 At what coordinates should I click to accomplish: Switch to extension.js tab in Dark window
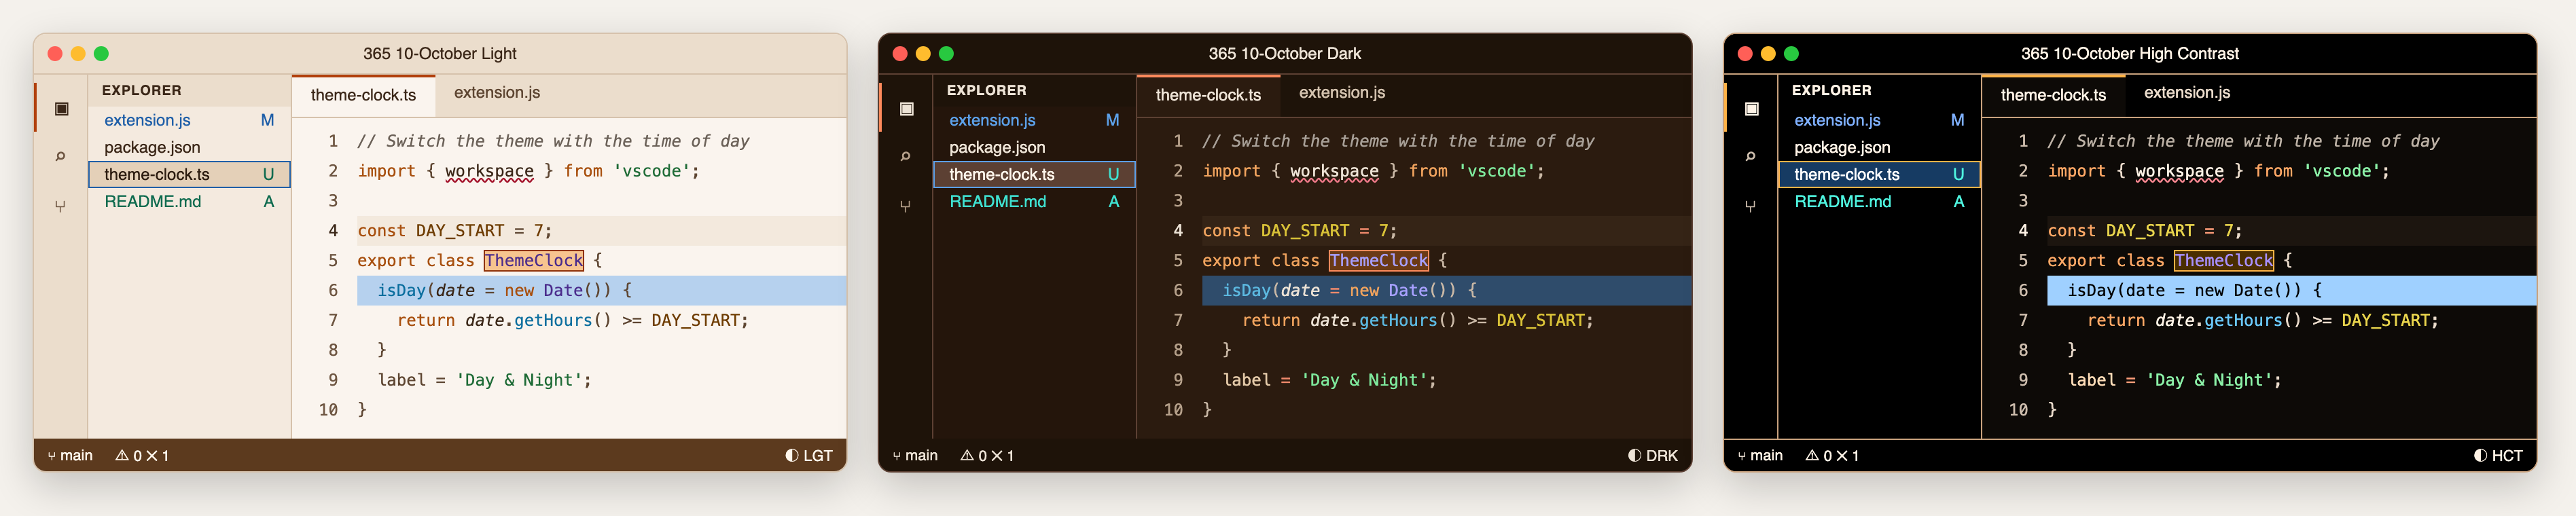coord(1342,93)
